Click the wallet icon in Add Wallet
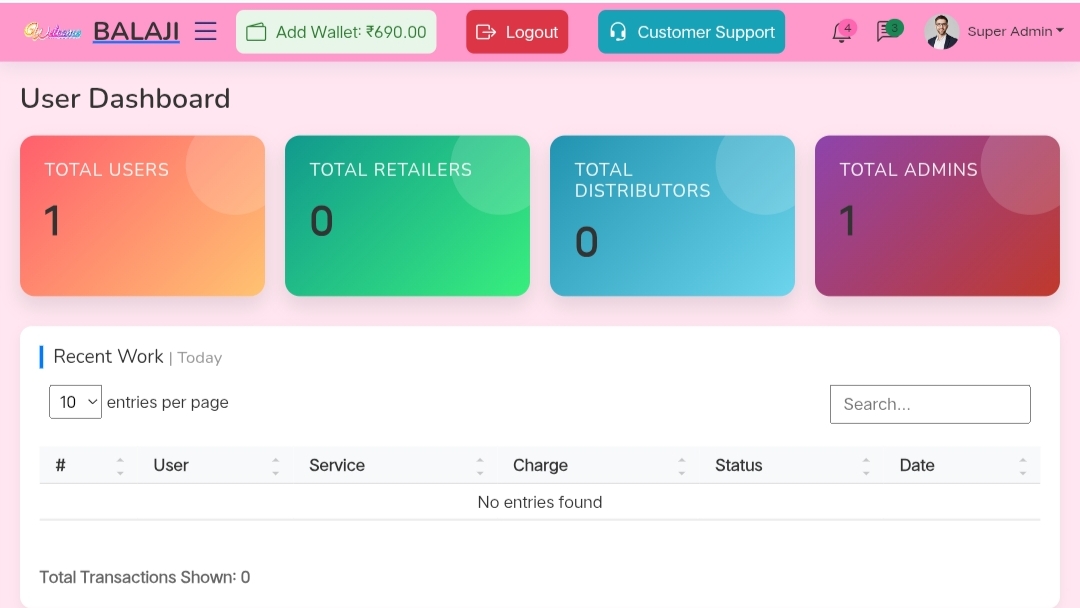This screenshot has width=1080, height=608. [x=257, y=32]
